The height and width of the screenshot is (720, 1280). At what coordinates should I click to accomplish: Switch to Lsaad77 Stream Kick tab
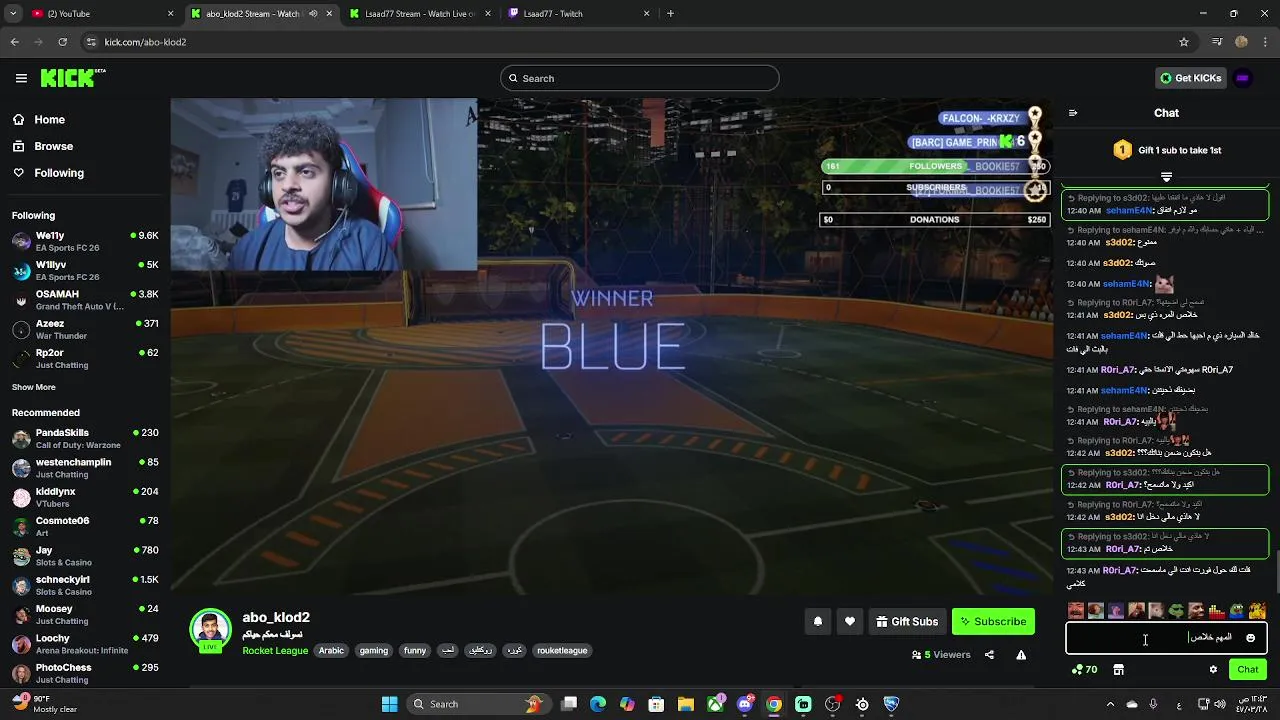click(420, 14)
